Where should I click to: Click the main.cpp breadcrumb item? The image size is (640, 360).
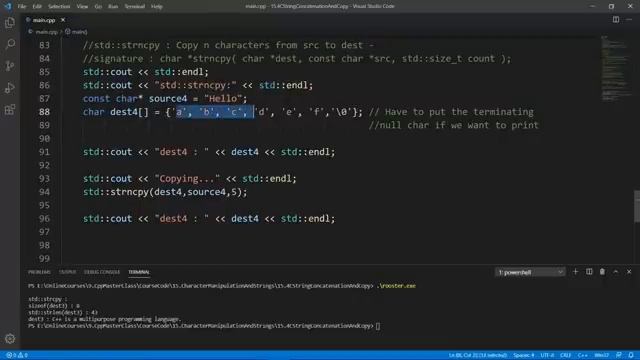tap(46, 31)
